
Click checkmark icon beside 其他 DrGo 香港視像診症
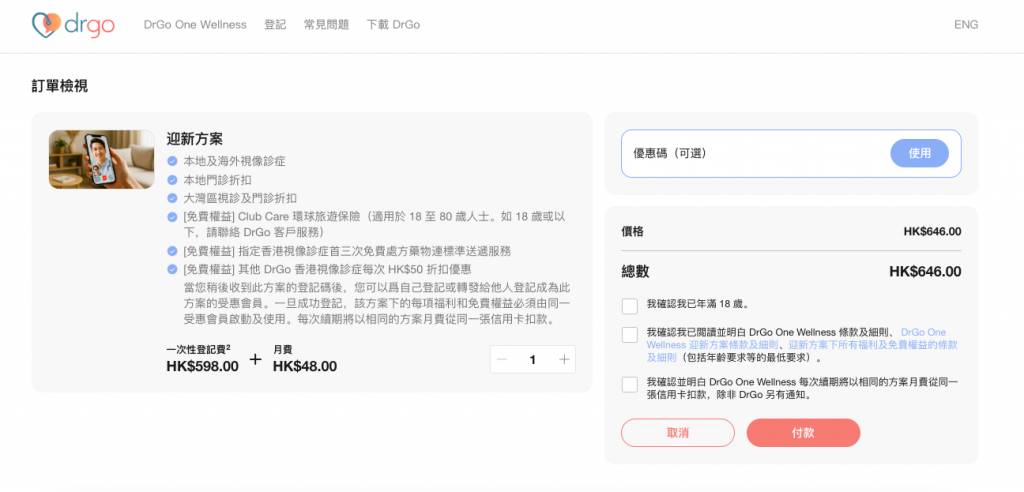pyautogui.click(x=173, y=270)
